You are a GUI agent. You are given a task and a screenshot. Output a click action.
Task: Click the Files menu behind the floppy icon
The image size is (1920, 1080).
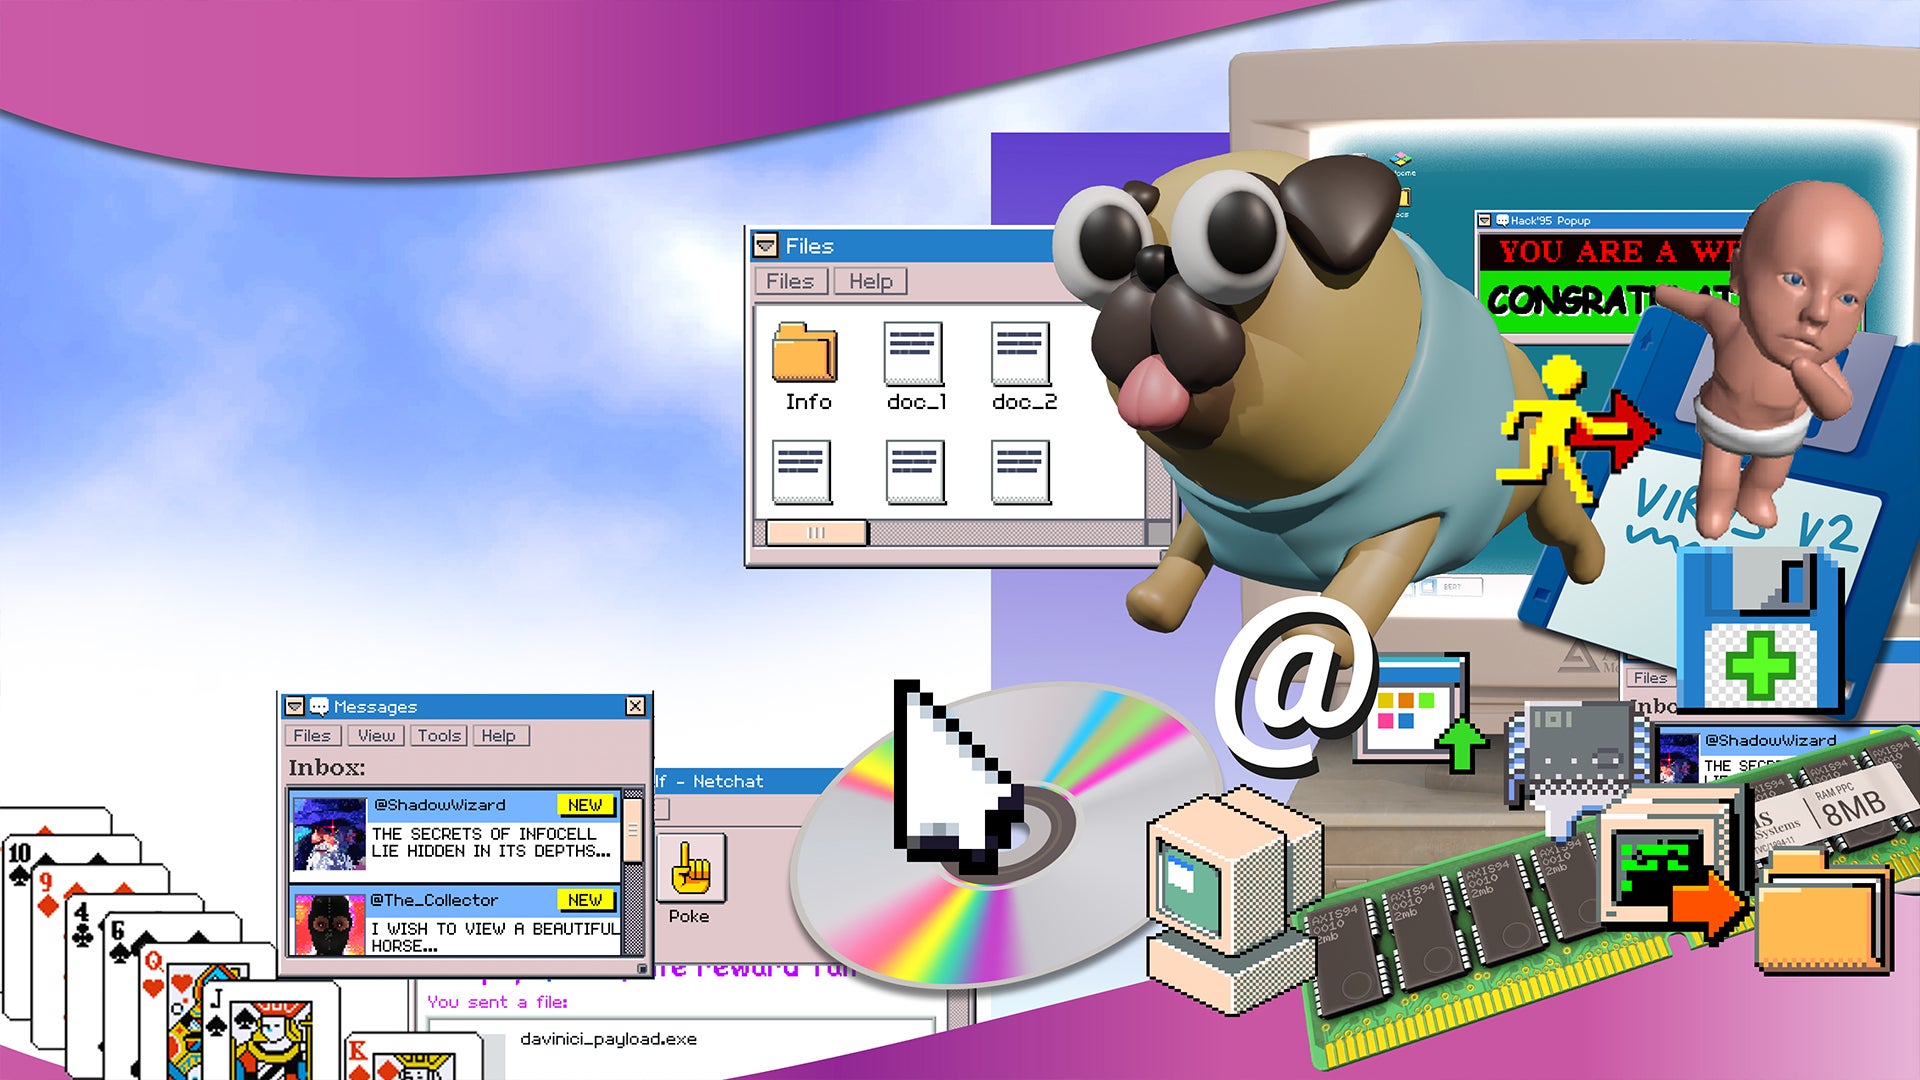1650,678
